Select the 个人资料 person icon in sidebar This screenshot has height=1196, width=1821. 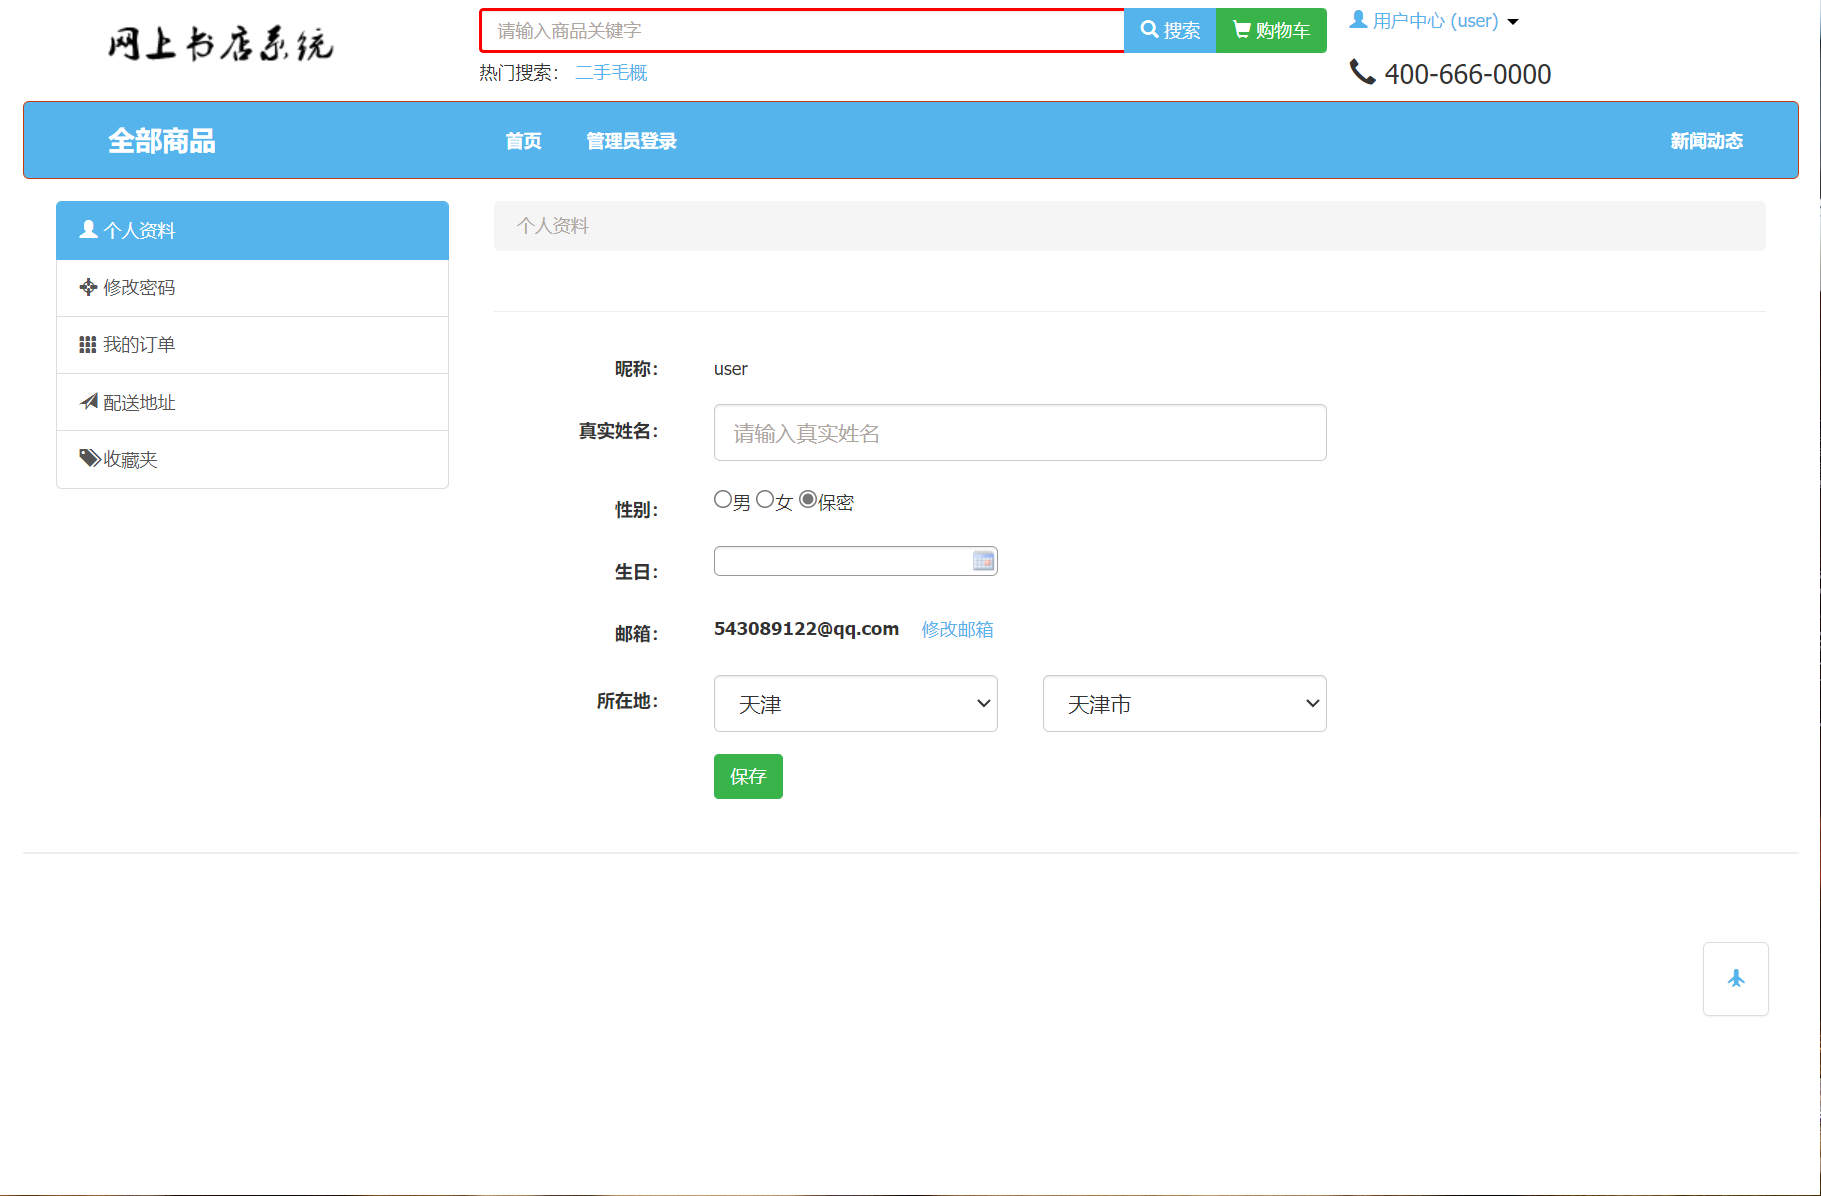click(88, 230)
